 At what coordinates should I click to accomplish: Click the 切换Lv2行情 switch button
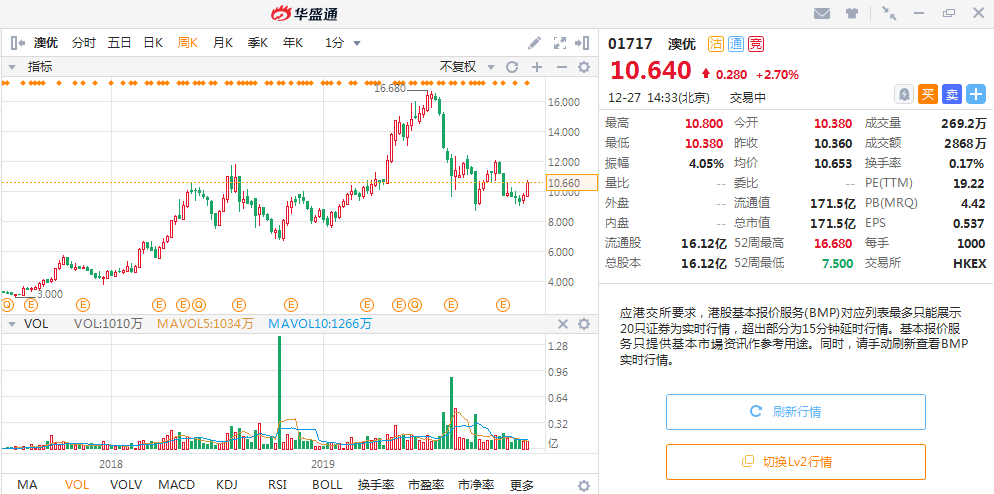[x=796, y=462]
